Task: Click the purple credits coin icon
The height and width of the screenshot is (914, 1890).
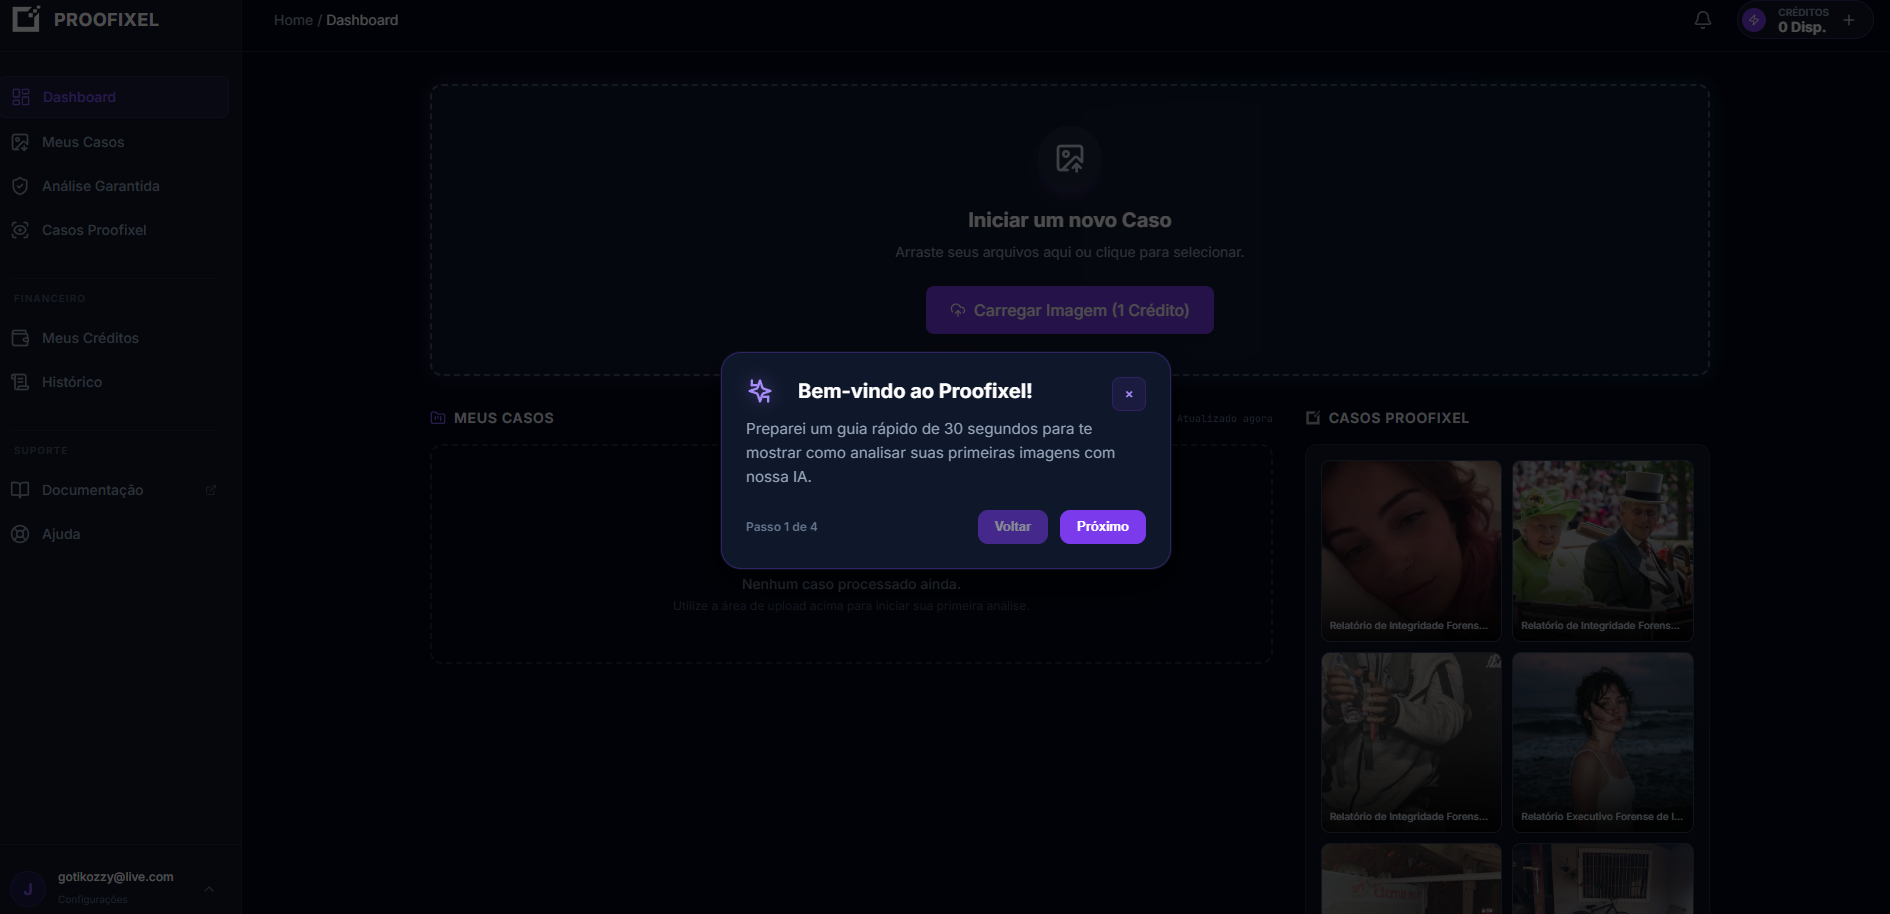Action: (x=1754, y=20)
